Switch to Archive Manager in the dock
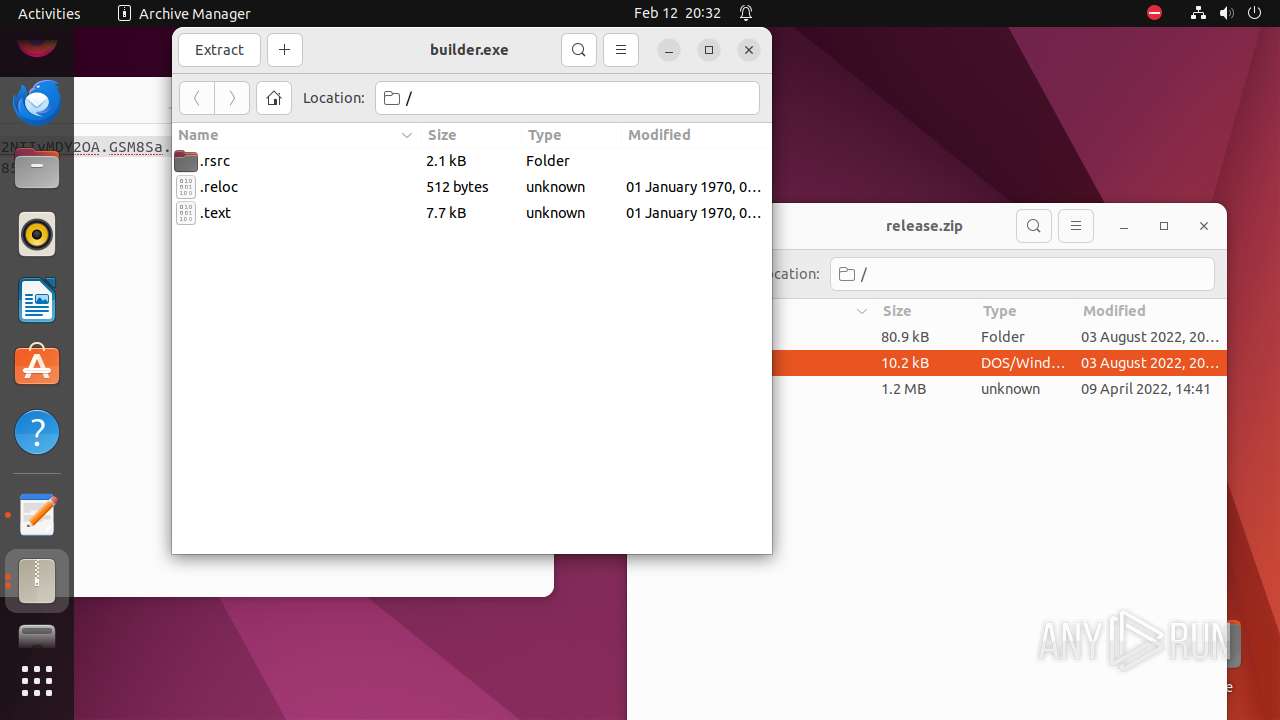The height and width of the screenshot is (720, 1280). (x=37, y=580)
